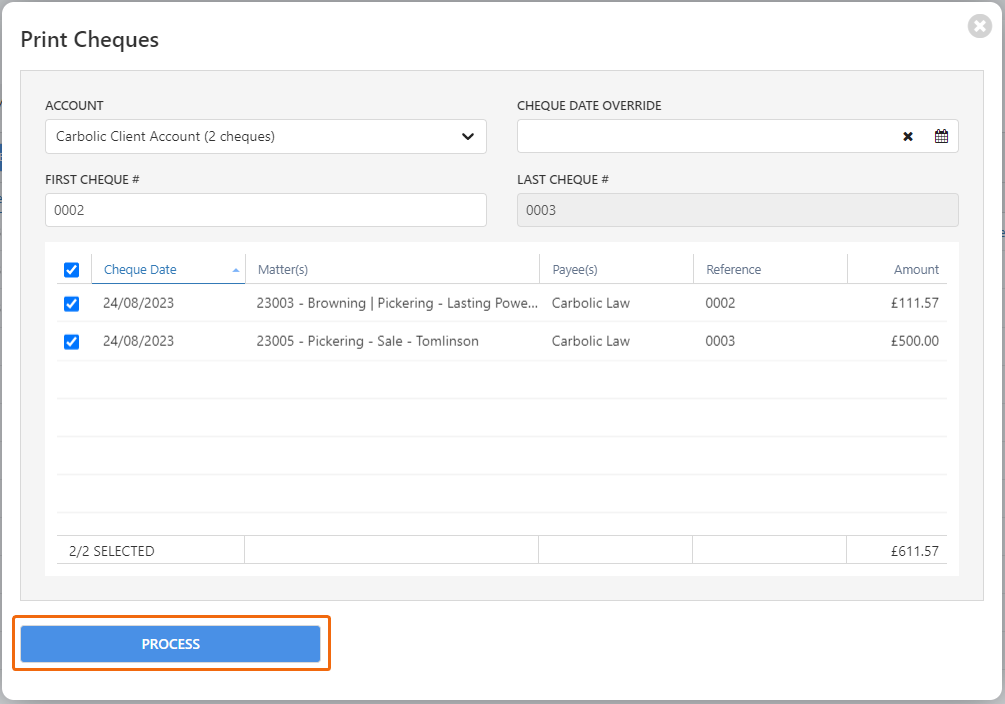Image resolution: width=1005 pixels, height=704 pixels.
Task: Sort by Matter(s) column header
Action: click(x=283, y=270)
